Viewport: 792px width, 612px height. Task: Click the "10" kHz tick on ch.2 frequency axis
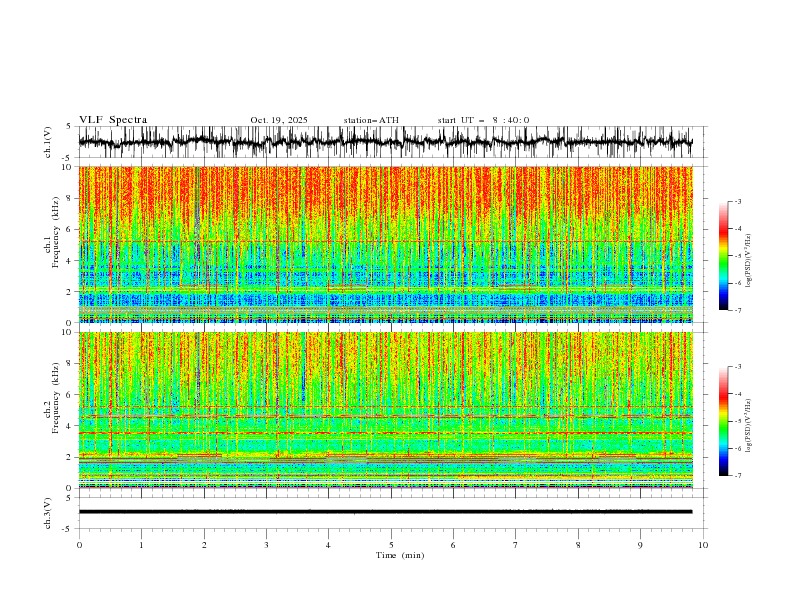(x=68, y=332)
